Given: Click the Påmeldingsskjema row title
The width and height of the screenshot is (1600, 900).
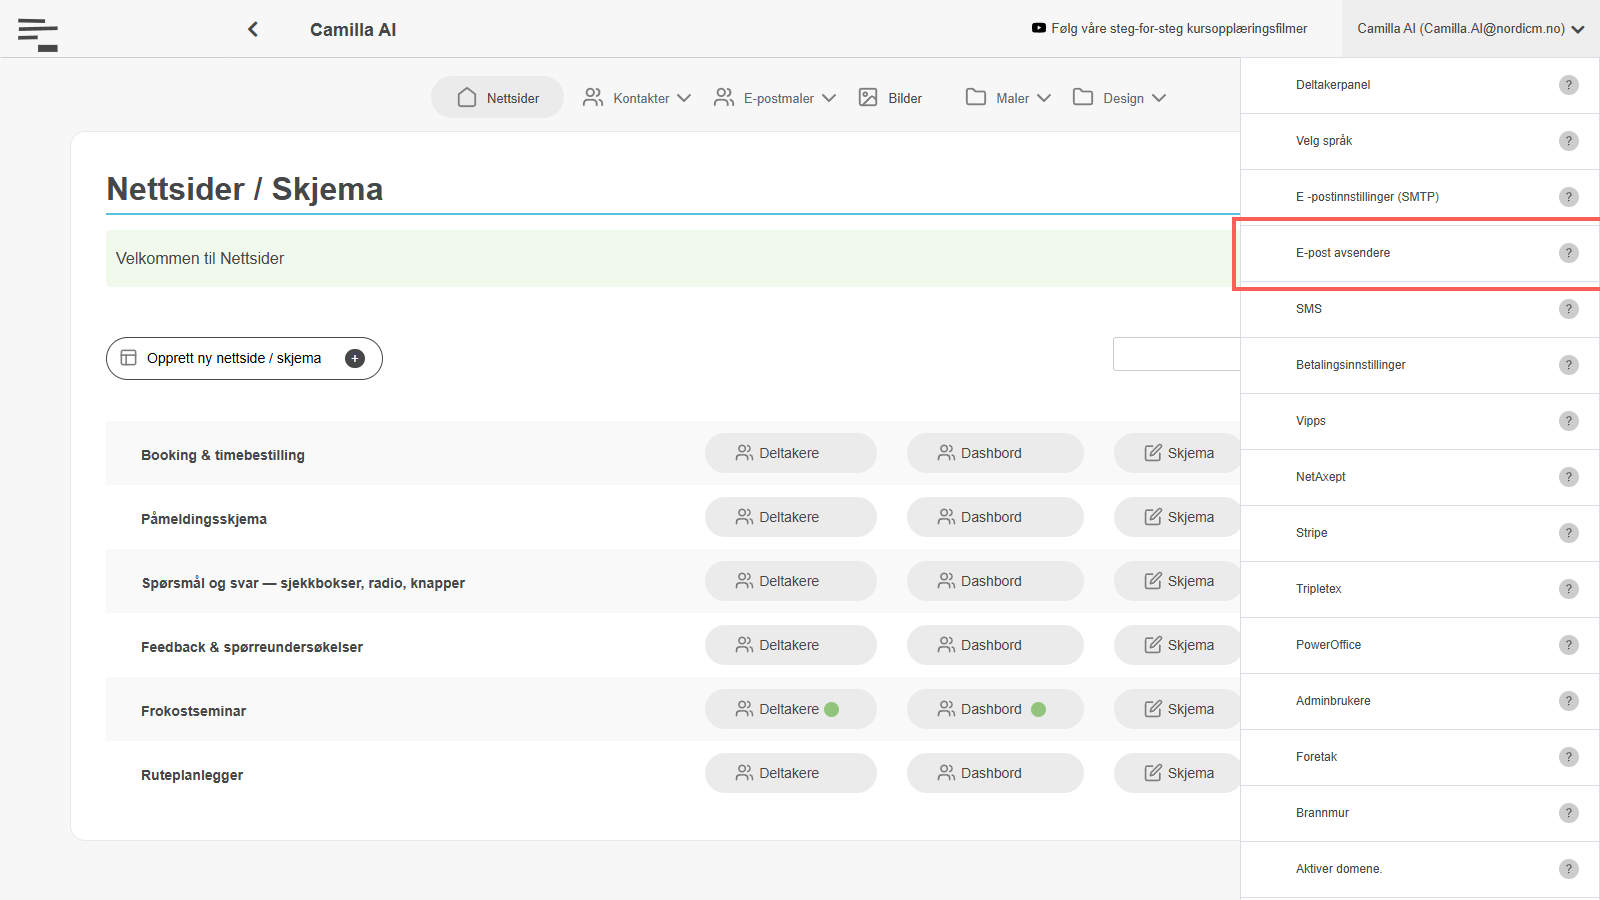Looking at the screenshot, I should click(204, 519).
